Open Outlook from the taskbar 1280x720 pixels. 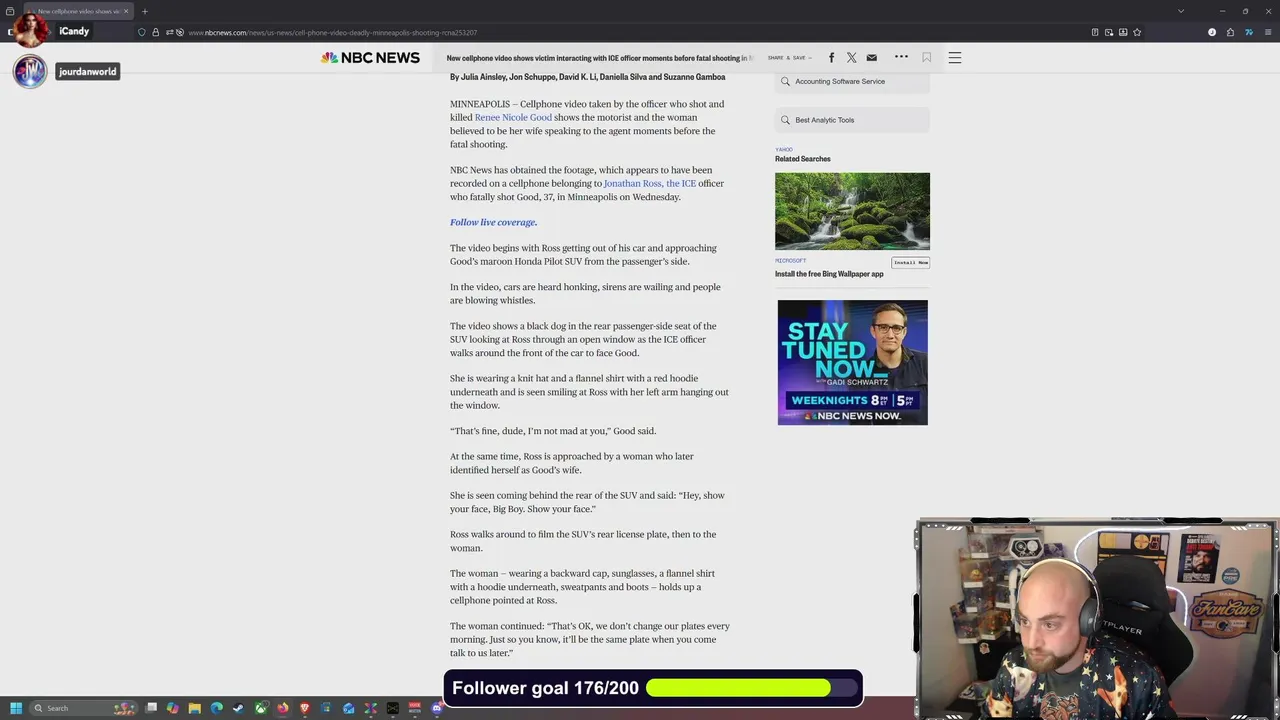pyautogui.click(x=348, y=708)
